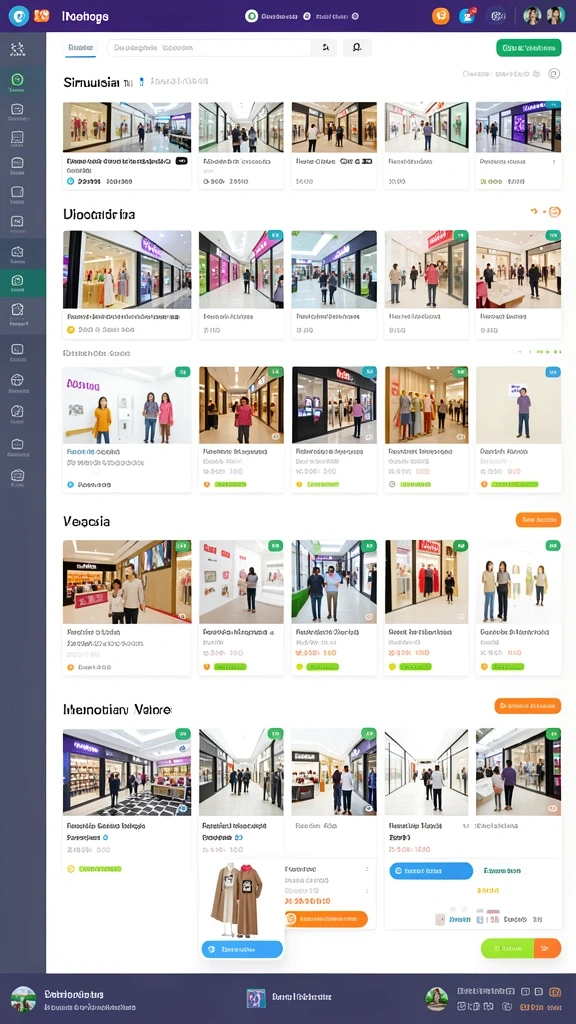Select the underlined tab beside search field
The image size is (576, 1024).
point(81,48)
